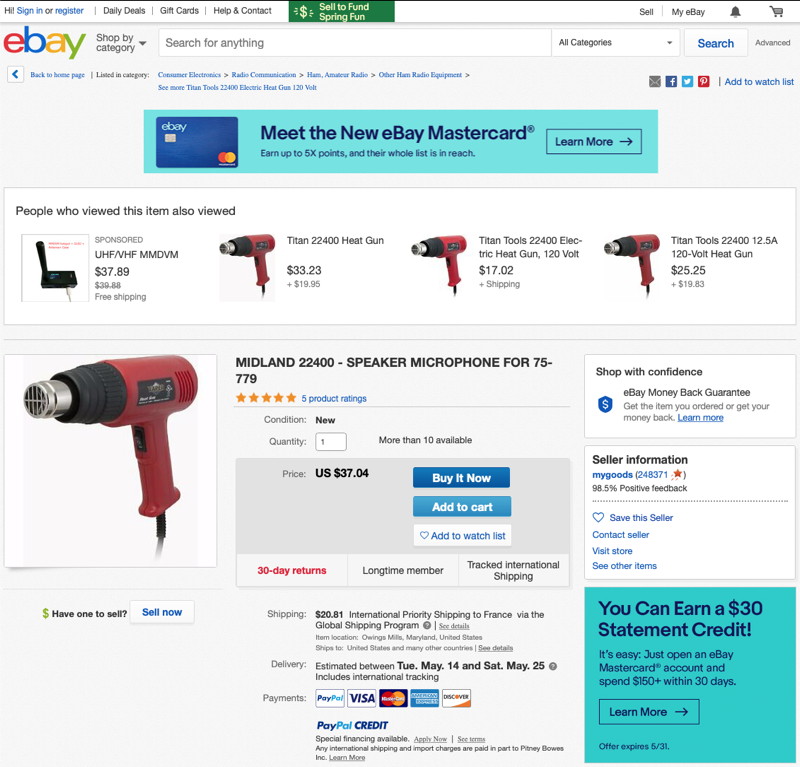Screen dimensions: 800x767
Task: Share the listing on Twitter
Action: click(687, 82)
